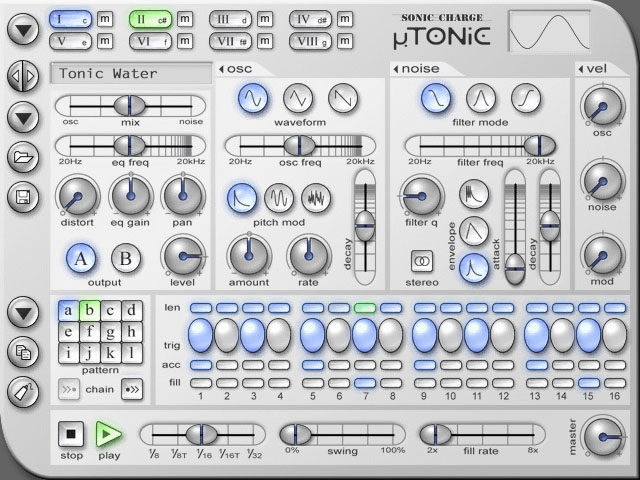This screenshot has height=480, width=640.
Task: Click the osc/noise mix slider handle
Action: 129,106
